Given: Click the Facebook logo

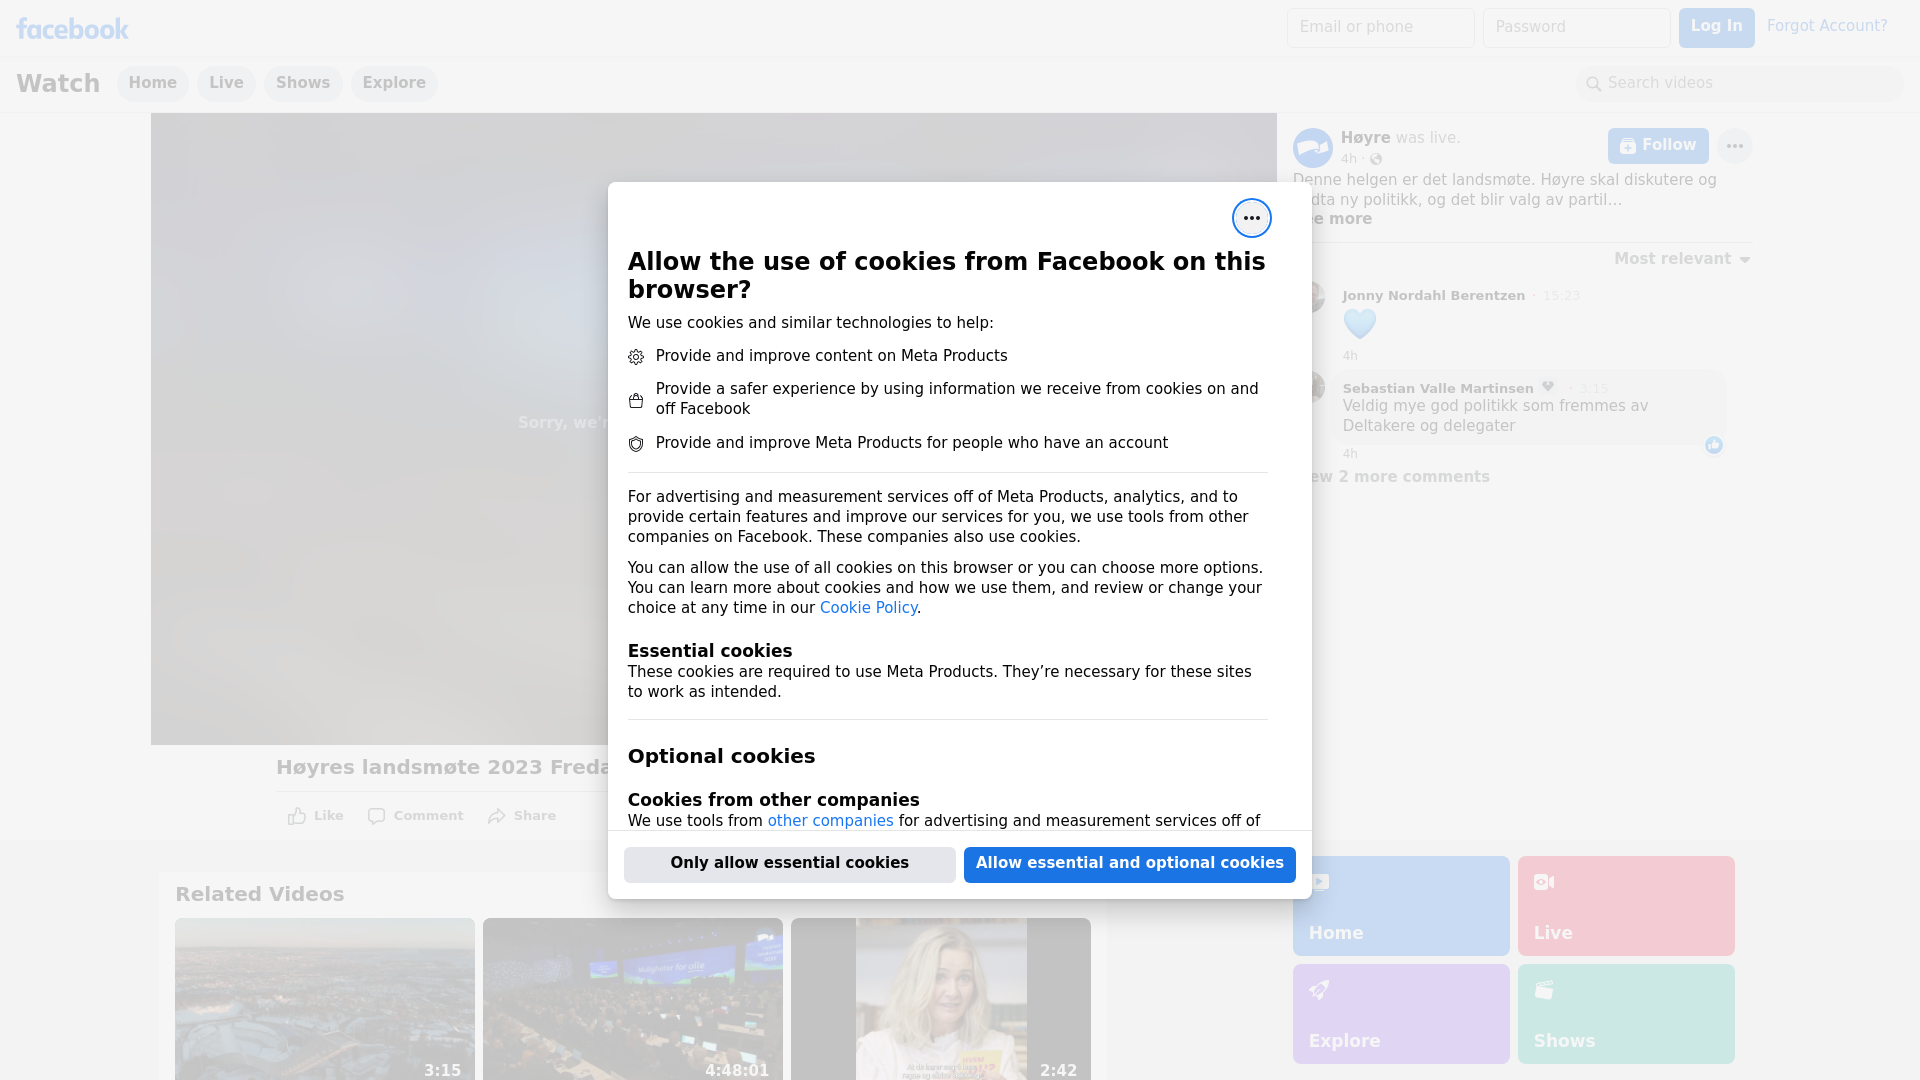Looking at the screenshot, I should pyautogui.click(x=72, y=29).
